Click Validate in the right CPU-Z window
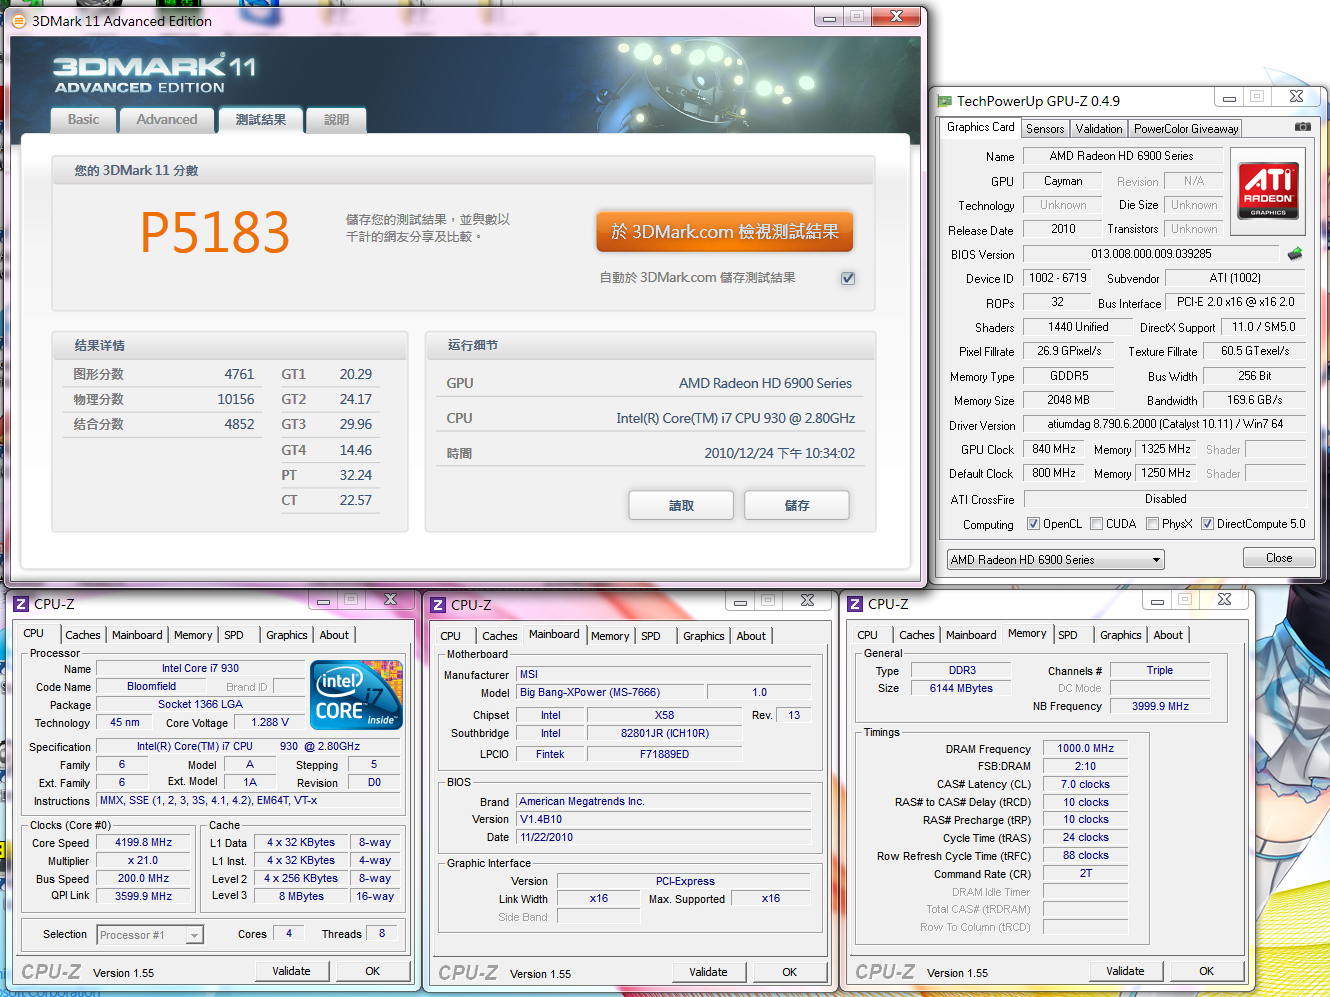 [x=1126, y=971]
